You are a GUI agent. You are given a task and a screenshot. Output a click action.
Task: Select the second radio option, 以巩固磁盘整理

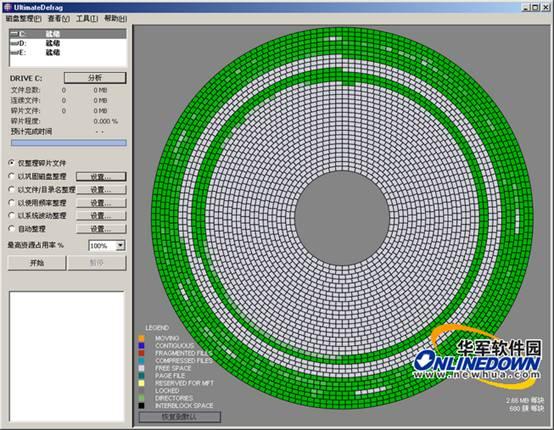click(12, 176)
